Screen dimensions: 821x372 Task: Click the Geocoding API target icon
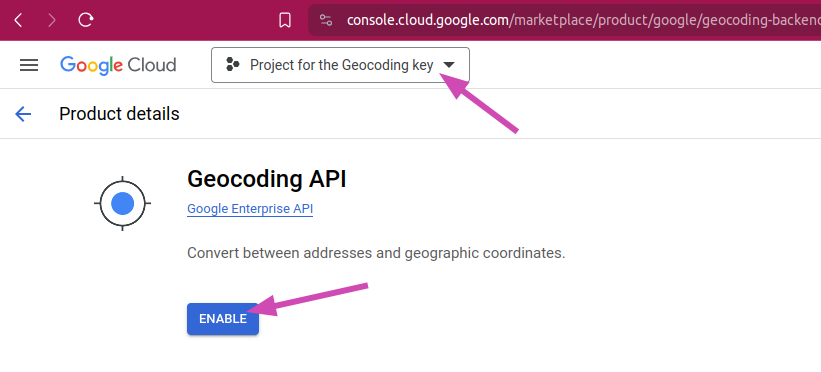click(123, 203)
